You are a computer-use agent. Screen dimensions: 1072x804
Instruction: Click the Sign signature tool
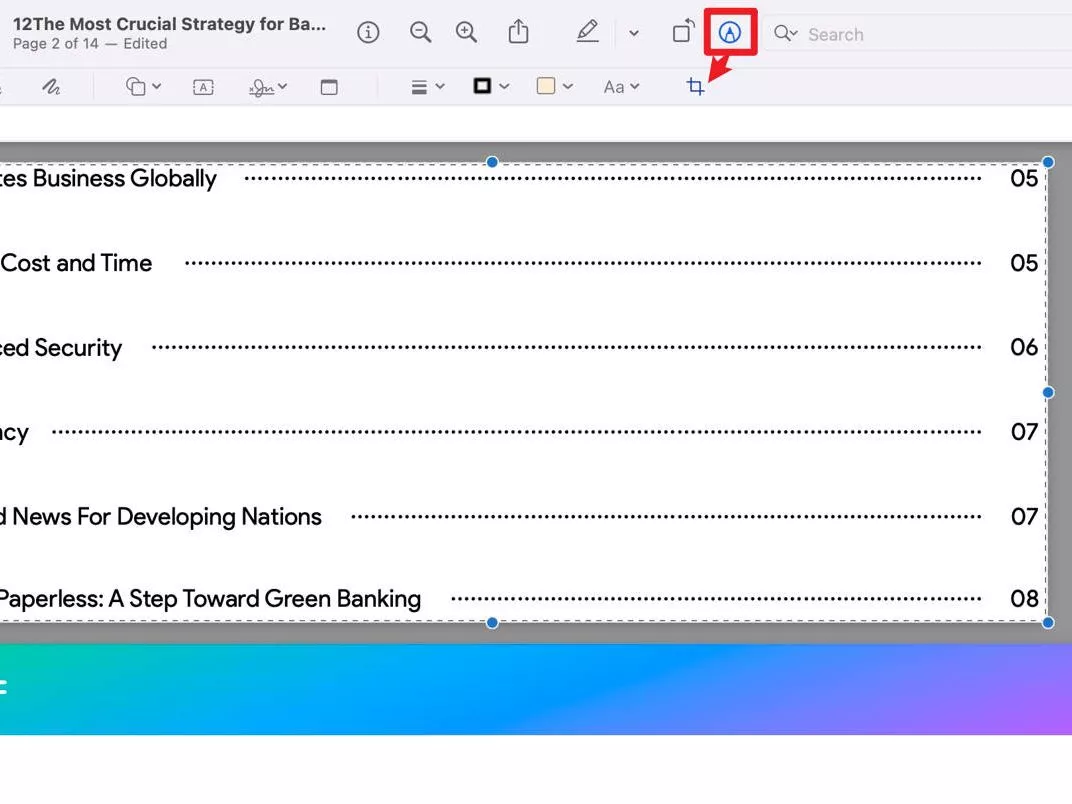pos(262,87)
